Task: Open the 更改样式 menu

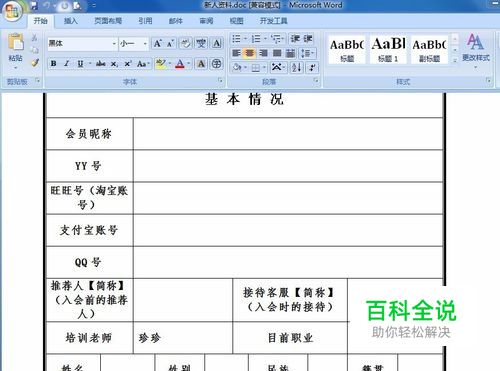Action: (x=476, y=50)
